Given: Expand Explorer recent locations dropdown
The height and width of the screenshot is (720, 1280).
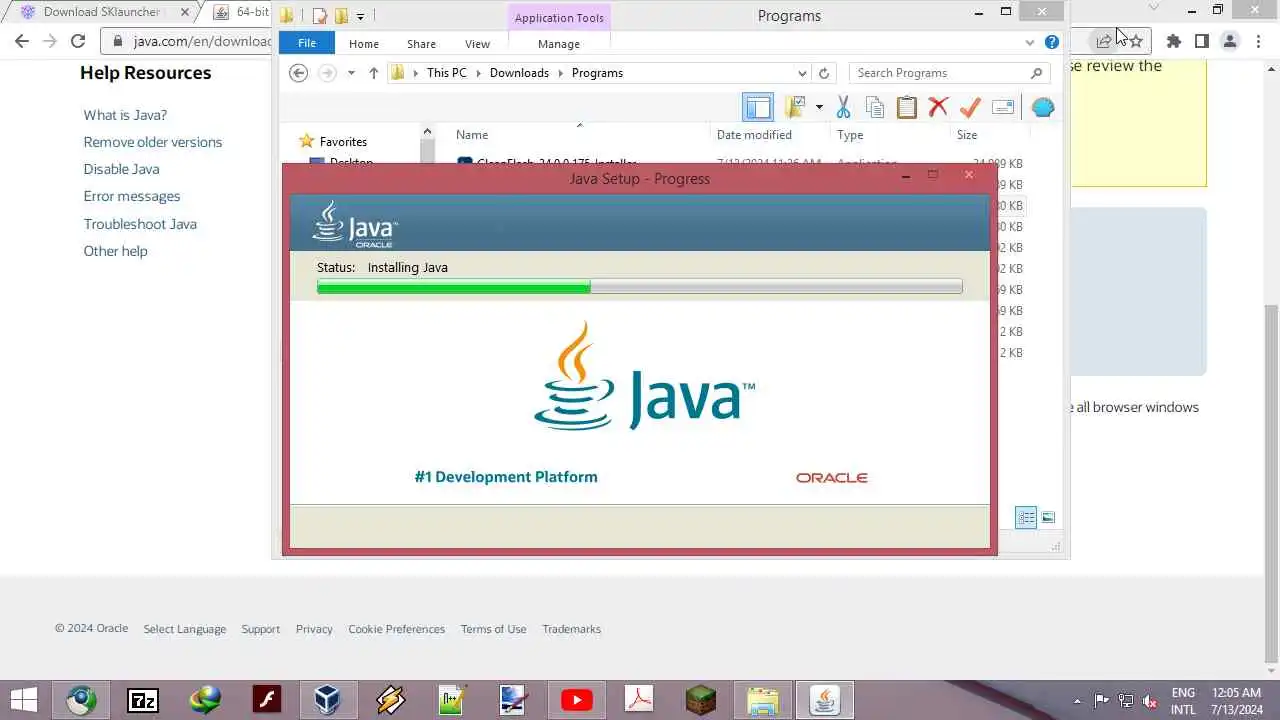Looking at the screenshot, I should [351, 73].
